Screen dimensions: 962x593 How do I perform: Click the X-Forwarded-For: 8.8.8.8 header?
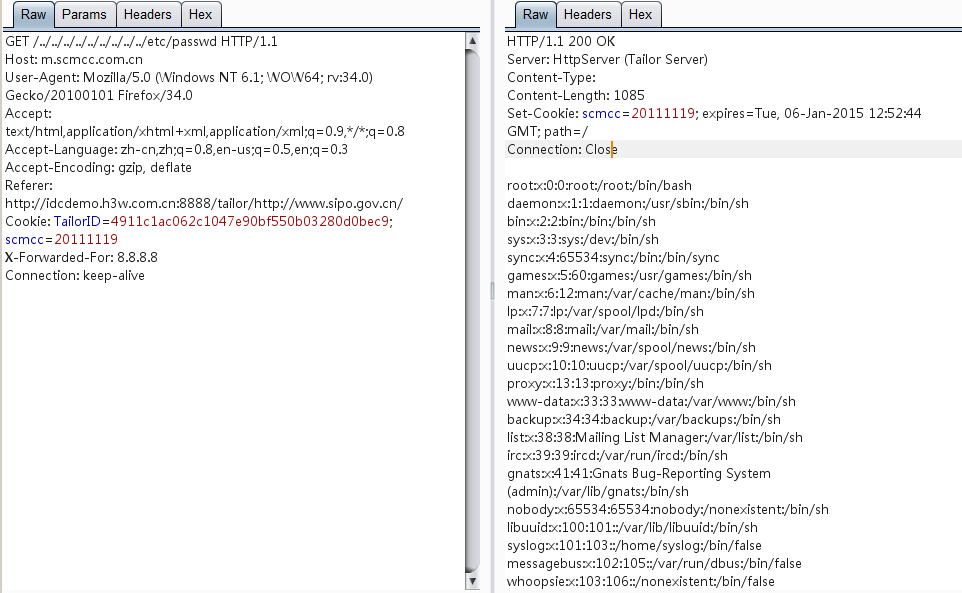tap(81, 258)
